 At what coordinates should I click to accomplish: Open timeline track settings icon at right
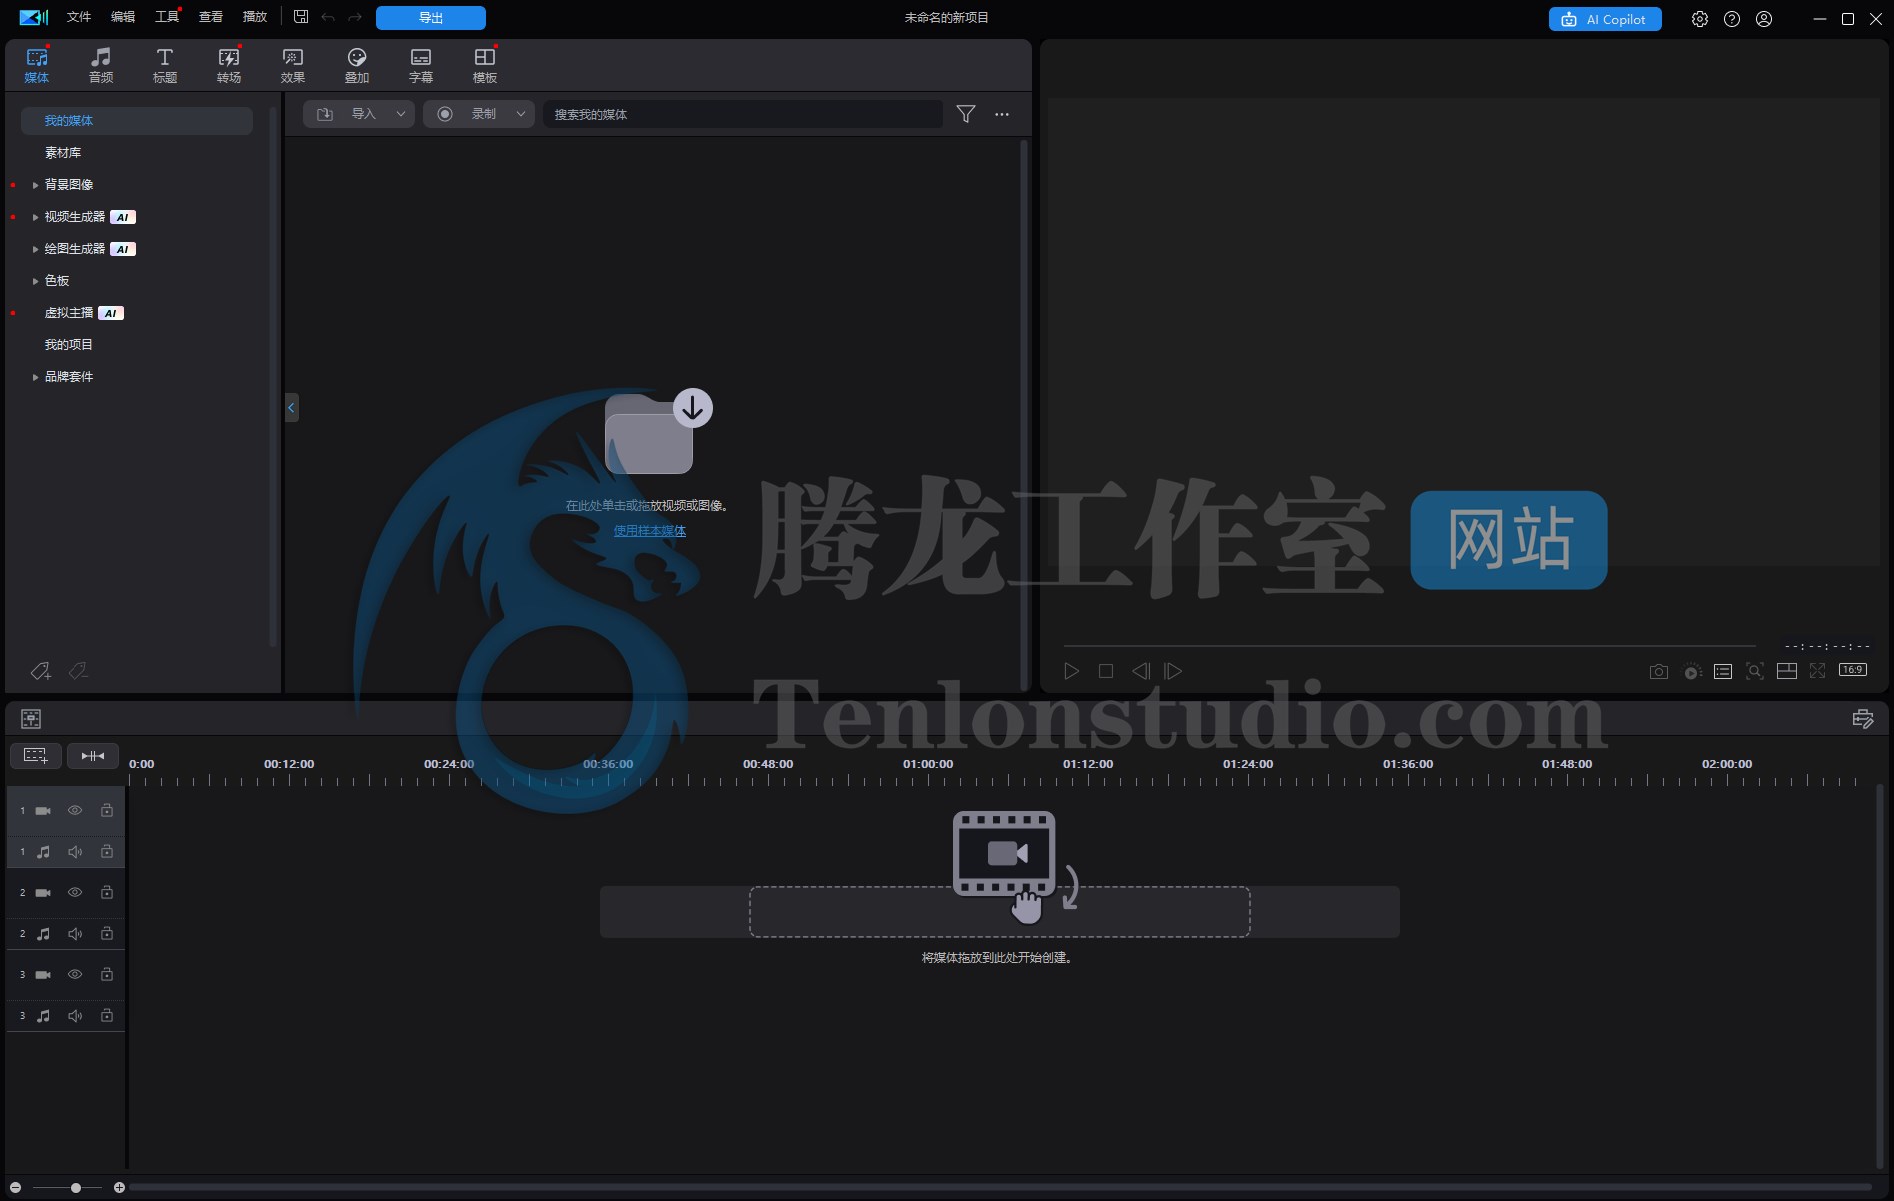click(x=1863, y=719)
